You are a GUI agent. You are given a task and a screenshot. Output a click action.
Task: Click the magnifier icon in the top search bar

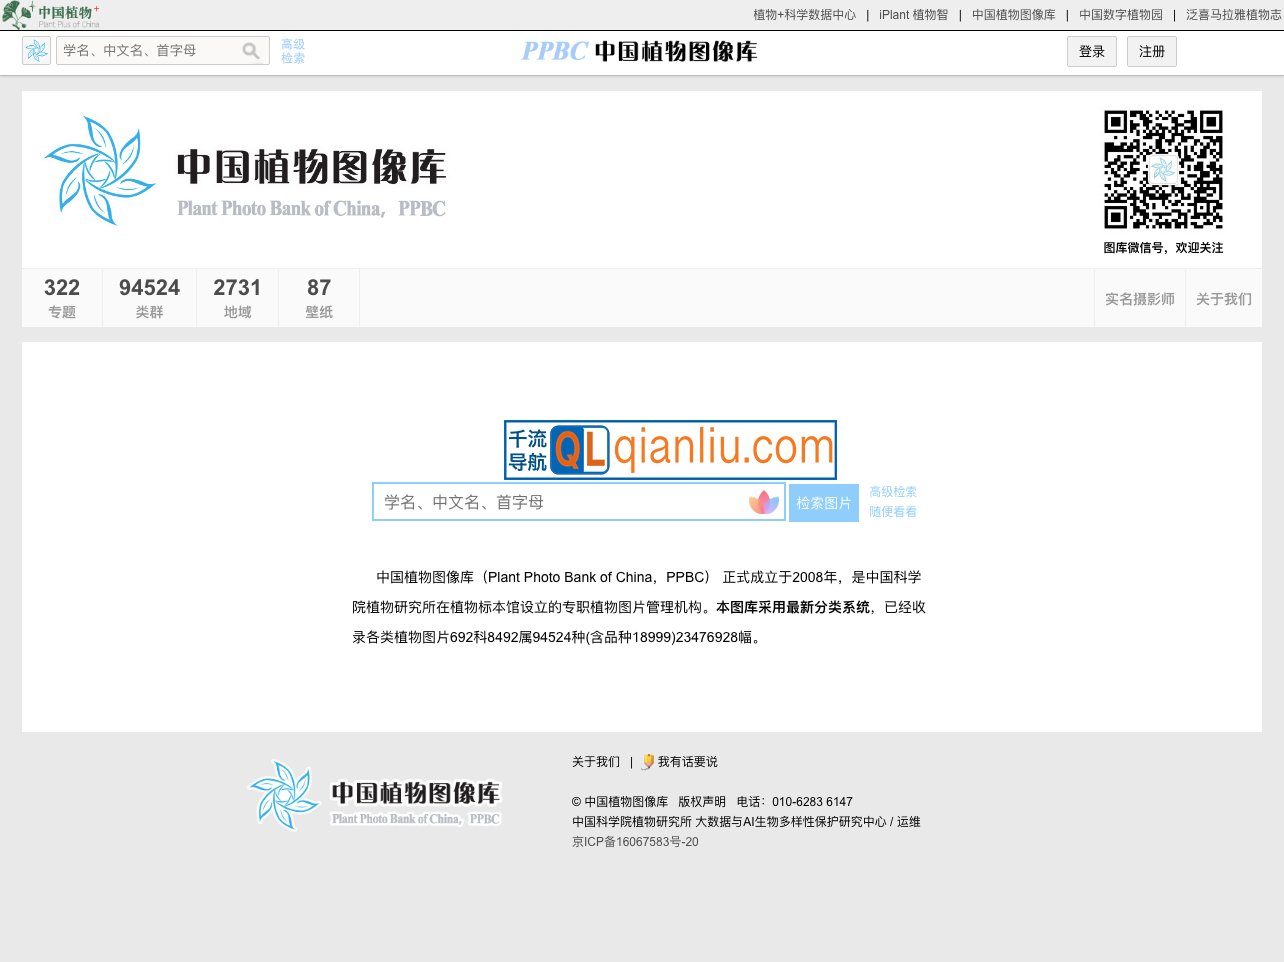coord(250,50)
